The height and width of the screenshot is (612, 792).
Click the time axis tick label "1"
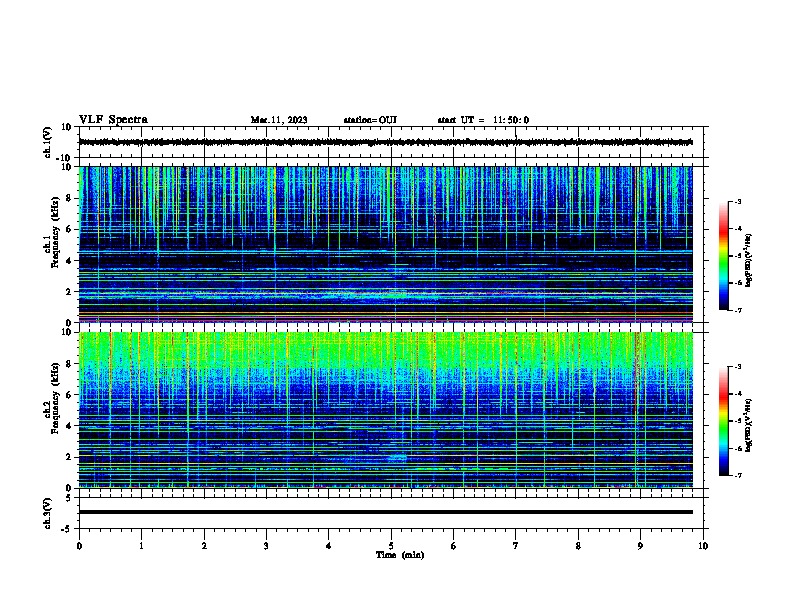click(141, 546)
